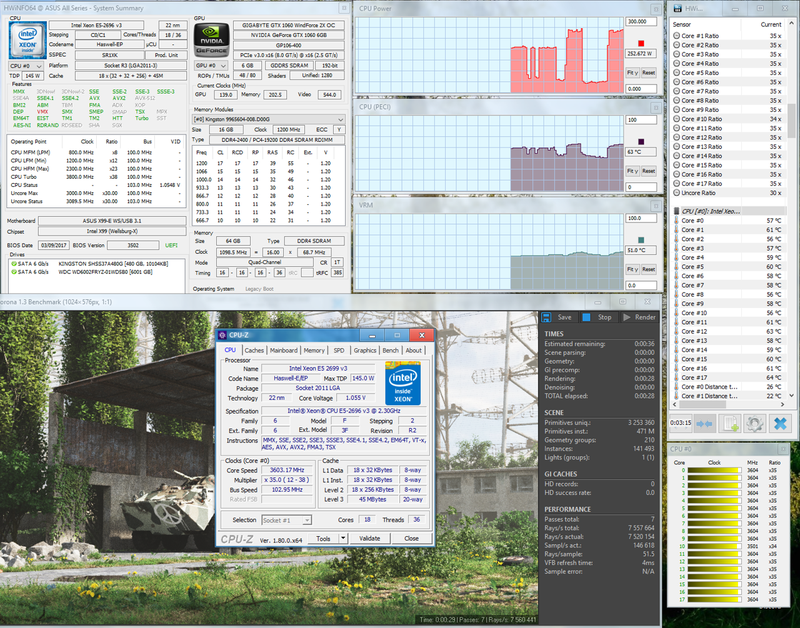Click the sensor list scroll right arrow
The width and height of the screenshot is (800, 628).
tap(783, 404)
